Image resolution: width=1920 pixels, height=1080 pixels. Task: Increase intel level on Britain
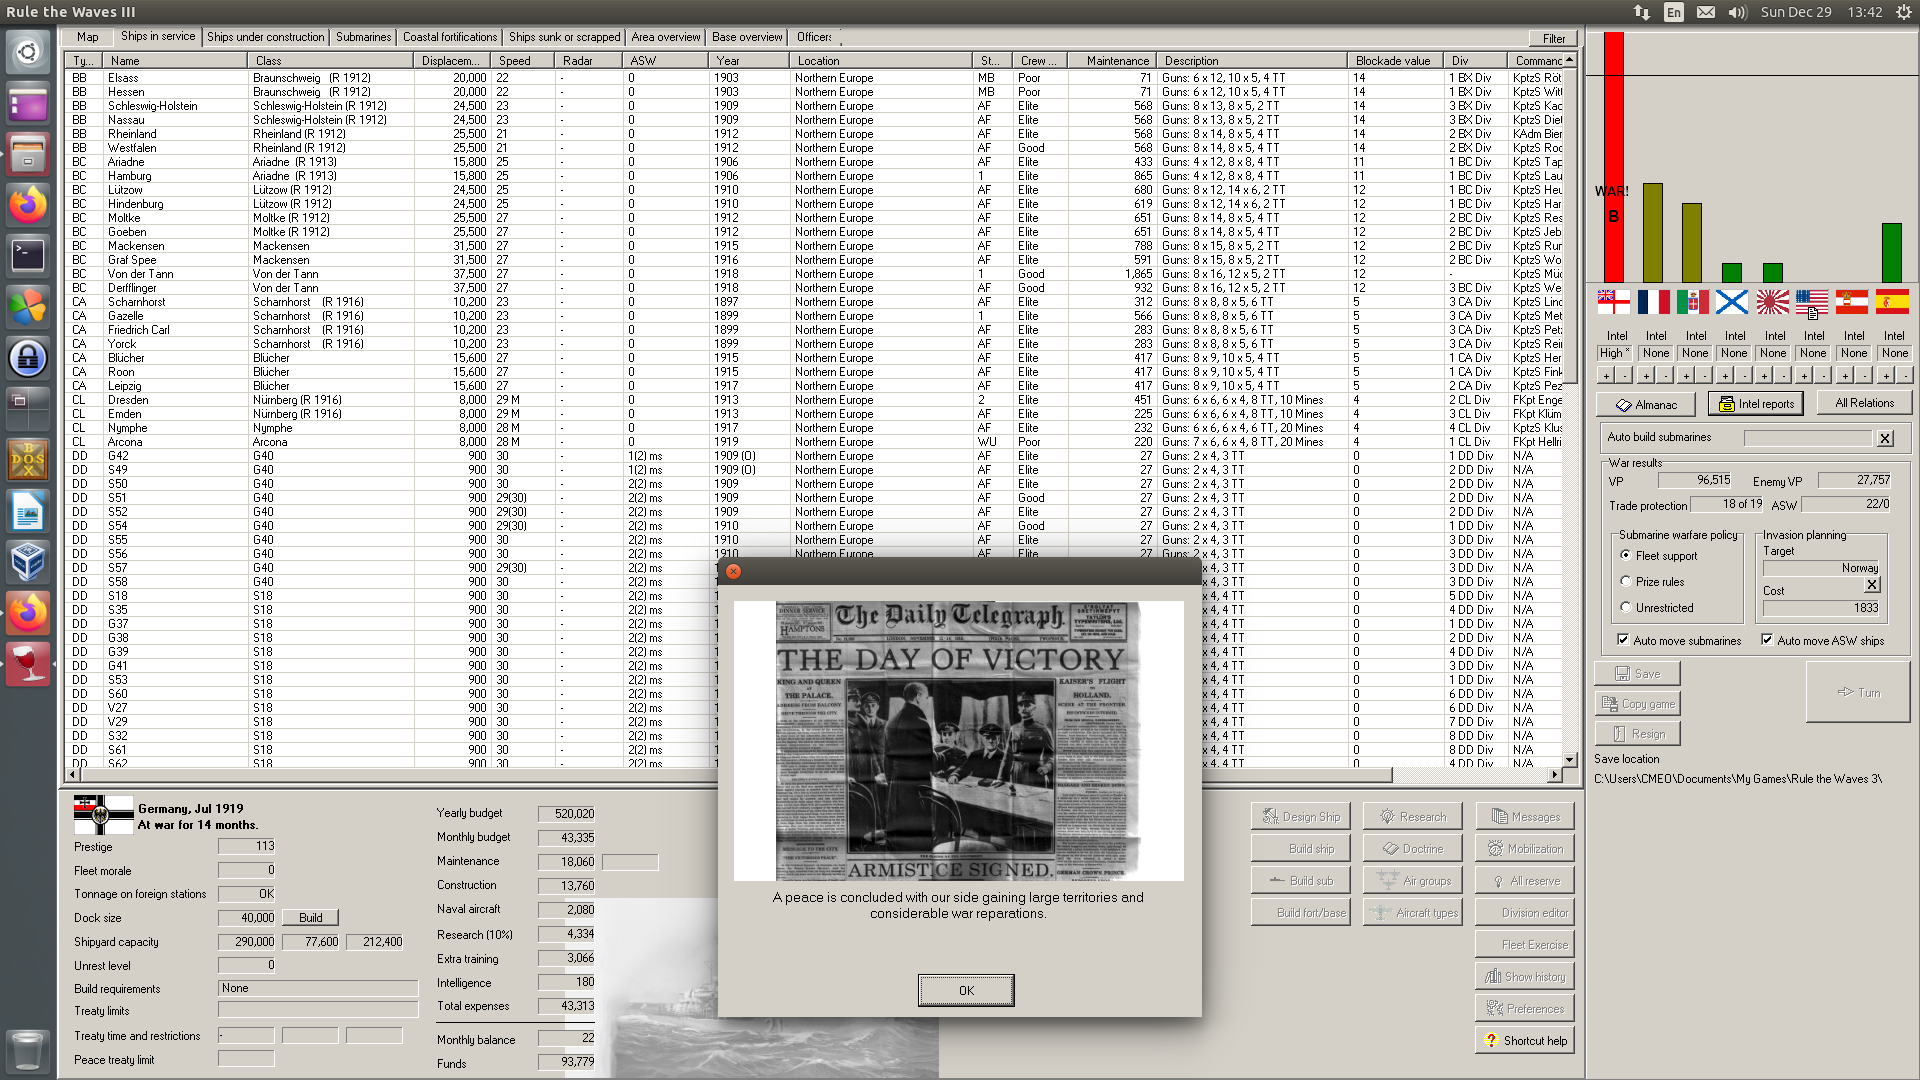coord(1605,376)
